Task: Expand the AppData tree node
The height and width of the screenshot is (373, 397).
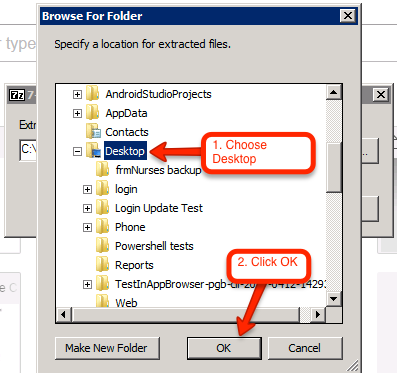Action: (77, 113)
